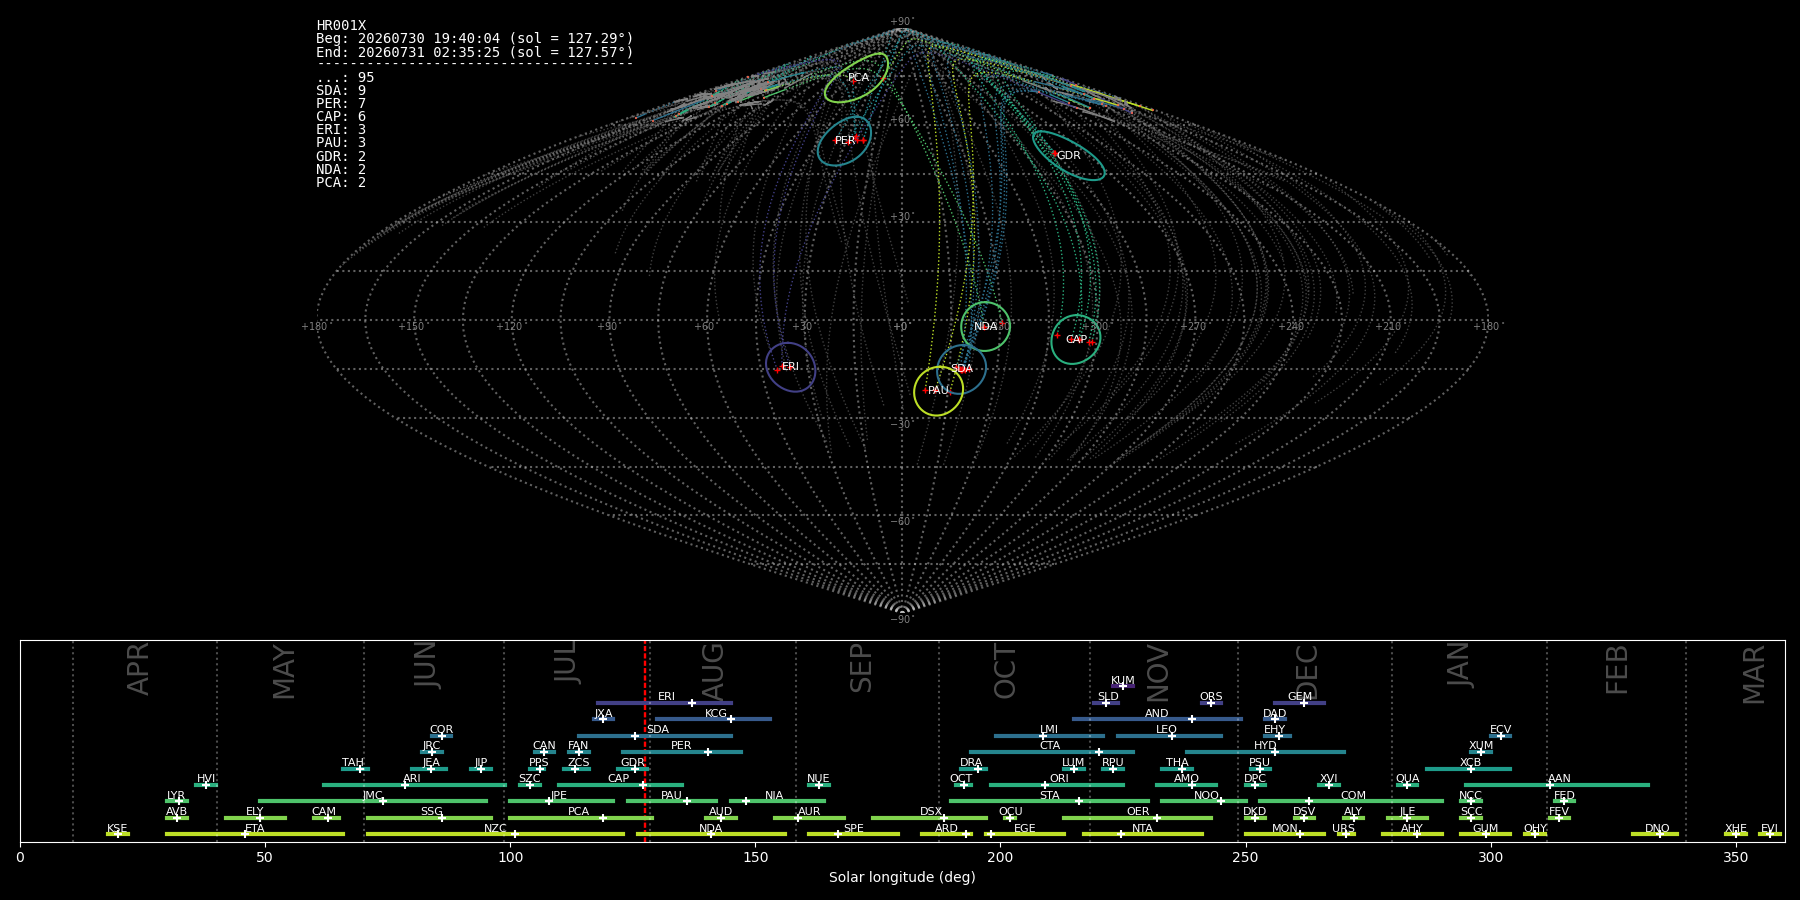Click the Solar longitude axis label
The image size is (1800, 900).
coord(902,878)
